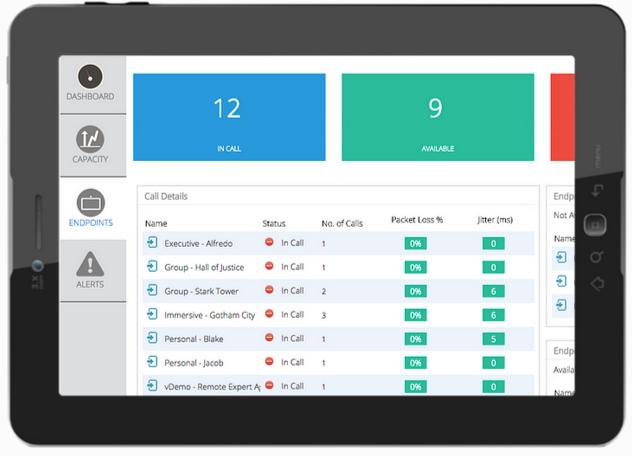
Task: Select the name vDemo - Remote Expert
Action: tap(212, 387)
